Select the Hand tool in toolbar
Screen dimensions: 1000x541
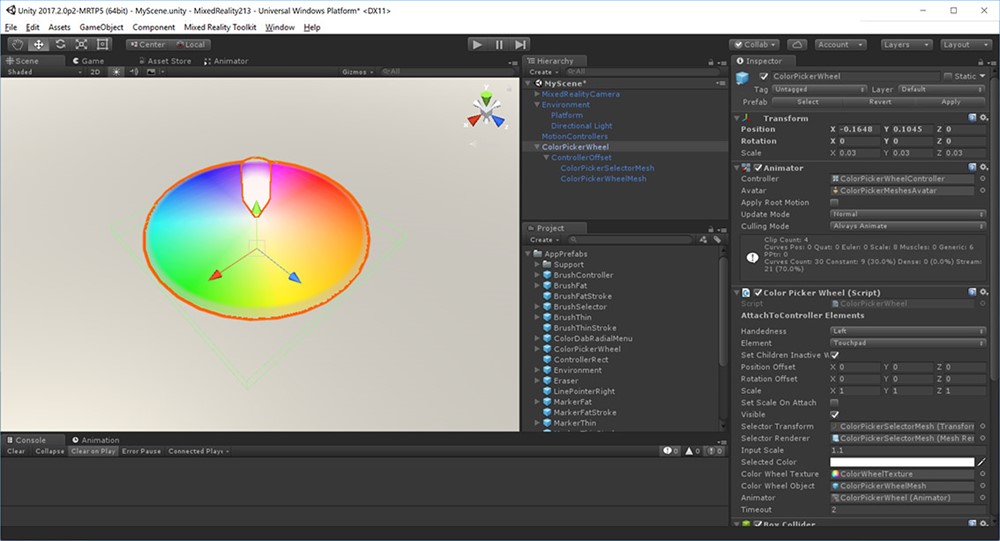click(x=17, y=44)
